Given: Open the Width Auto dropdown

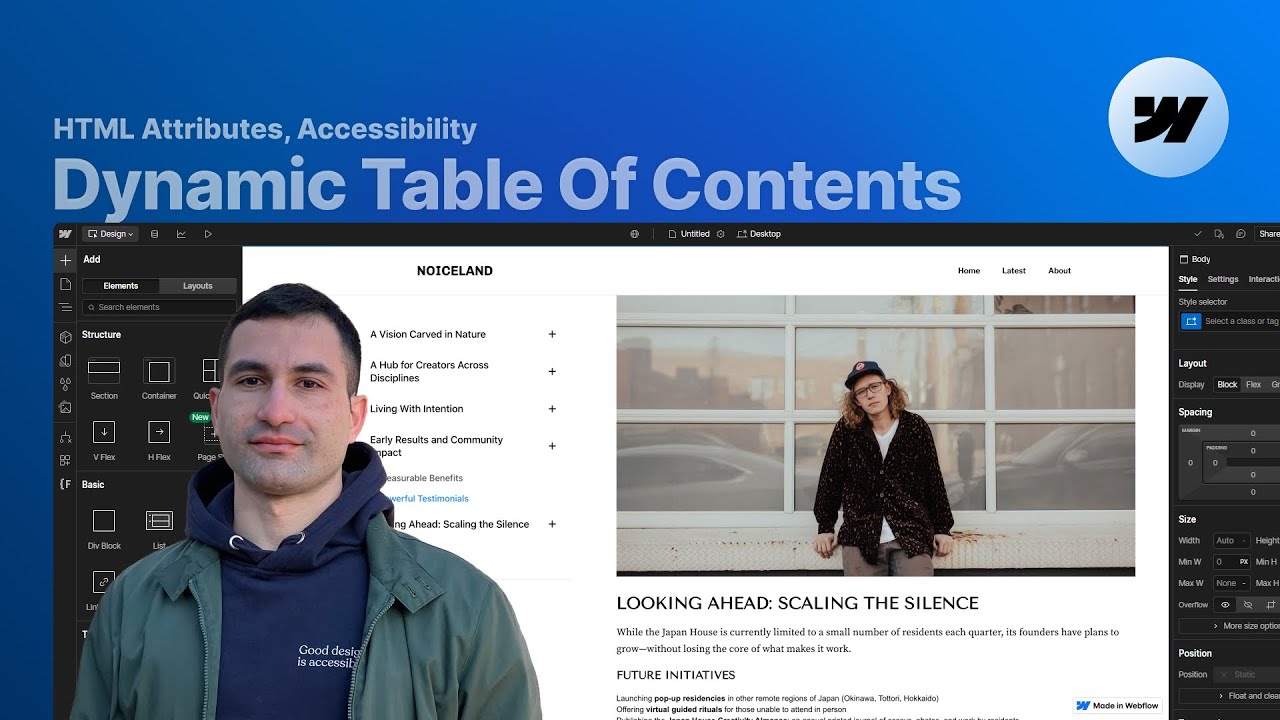Looking at the screenshot, I should (x=1231, y=541).
